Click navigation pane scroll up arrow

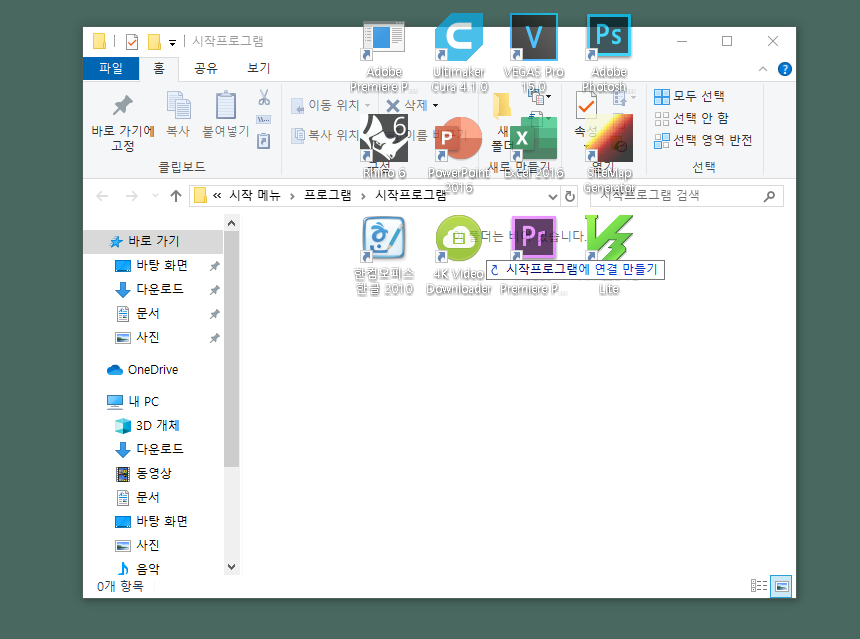(x=231, y=223)
